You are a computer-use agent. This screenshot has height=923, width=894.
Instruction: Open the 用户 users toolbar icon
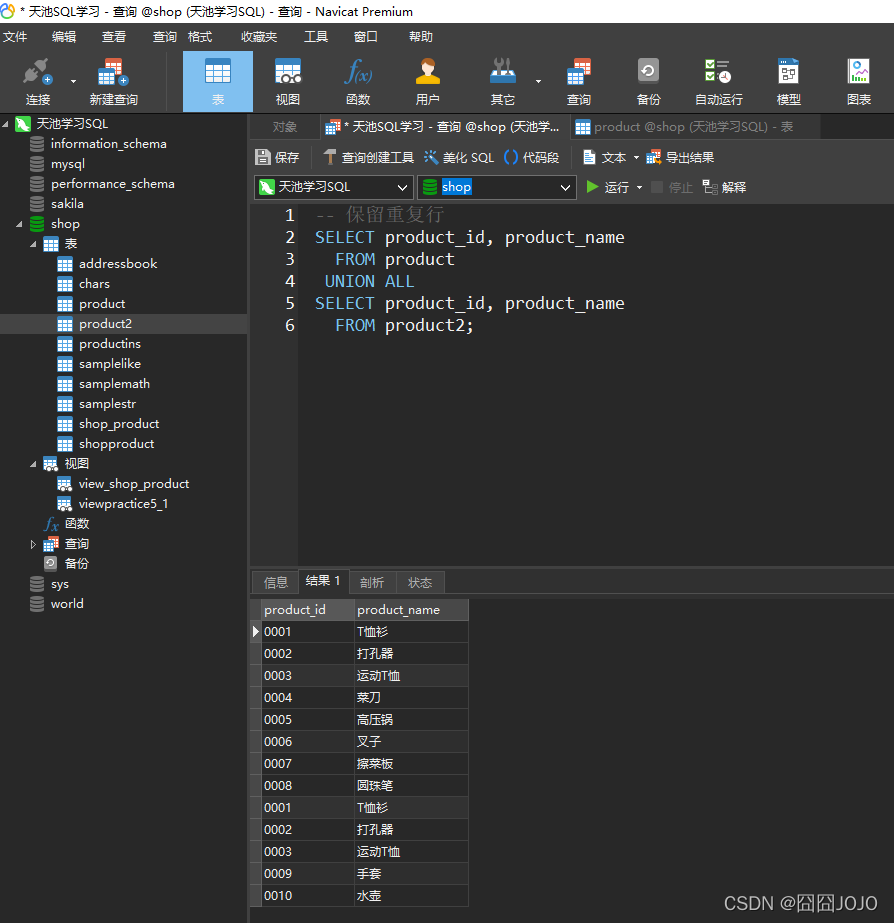click(427, 81)
